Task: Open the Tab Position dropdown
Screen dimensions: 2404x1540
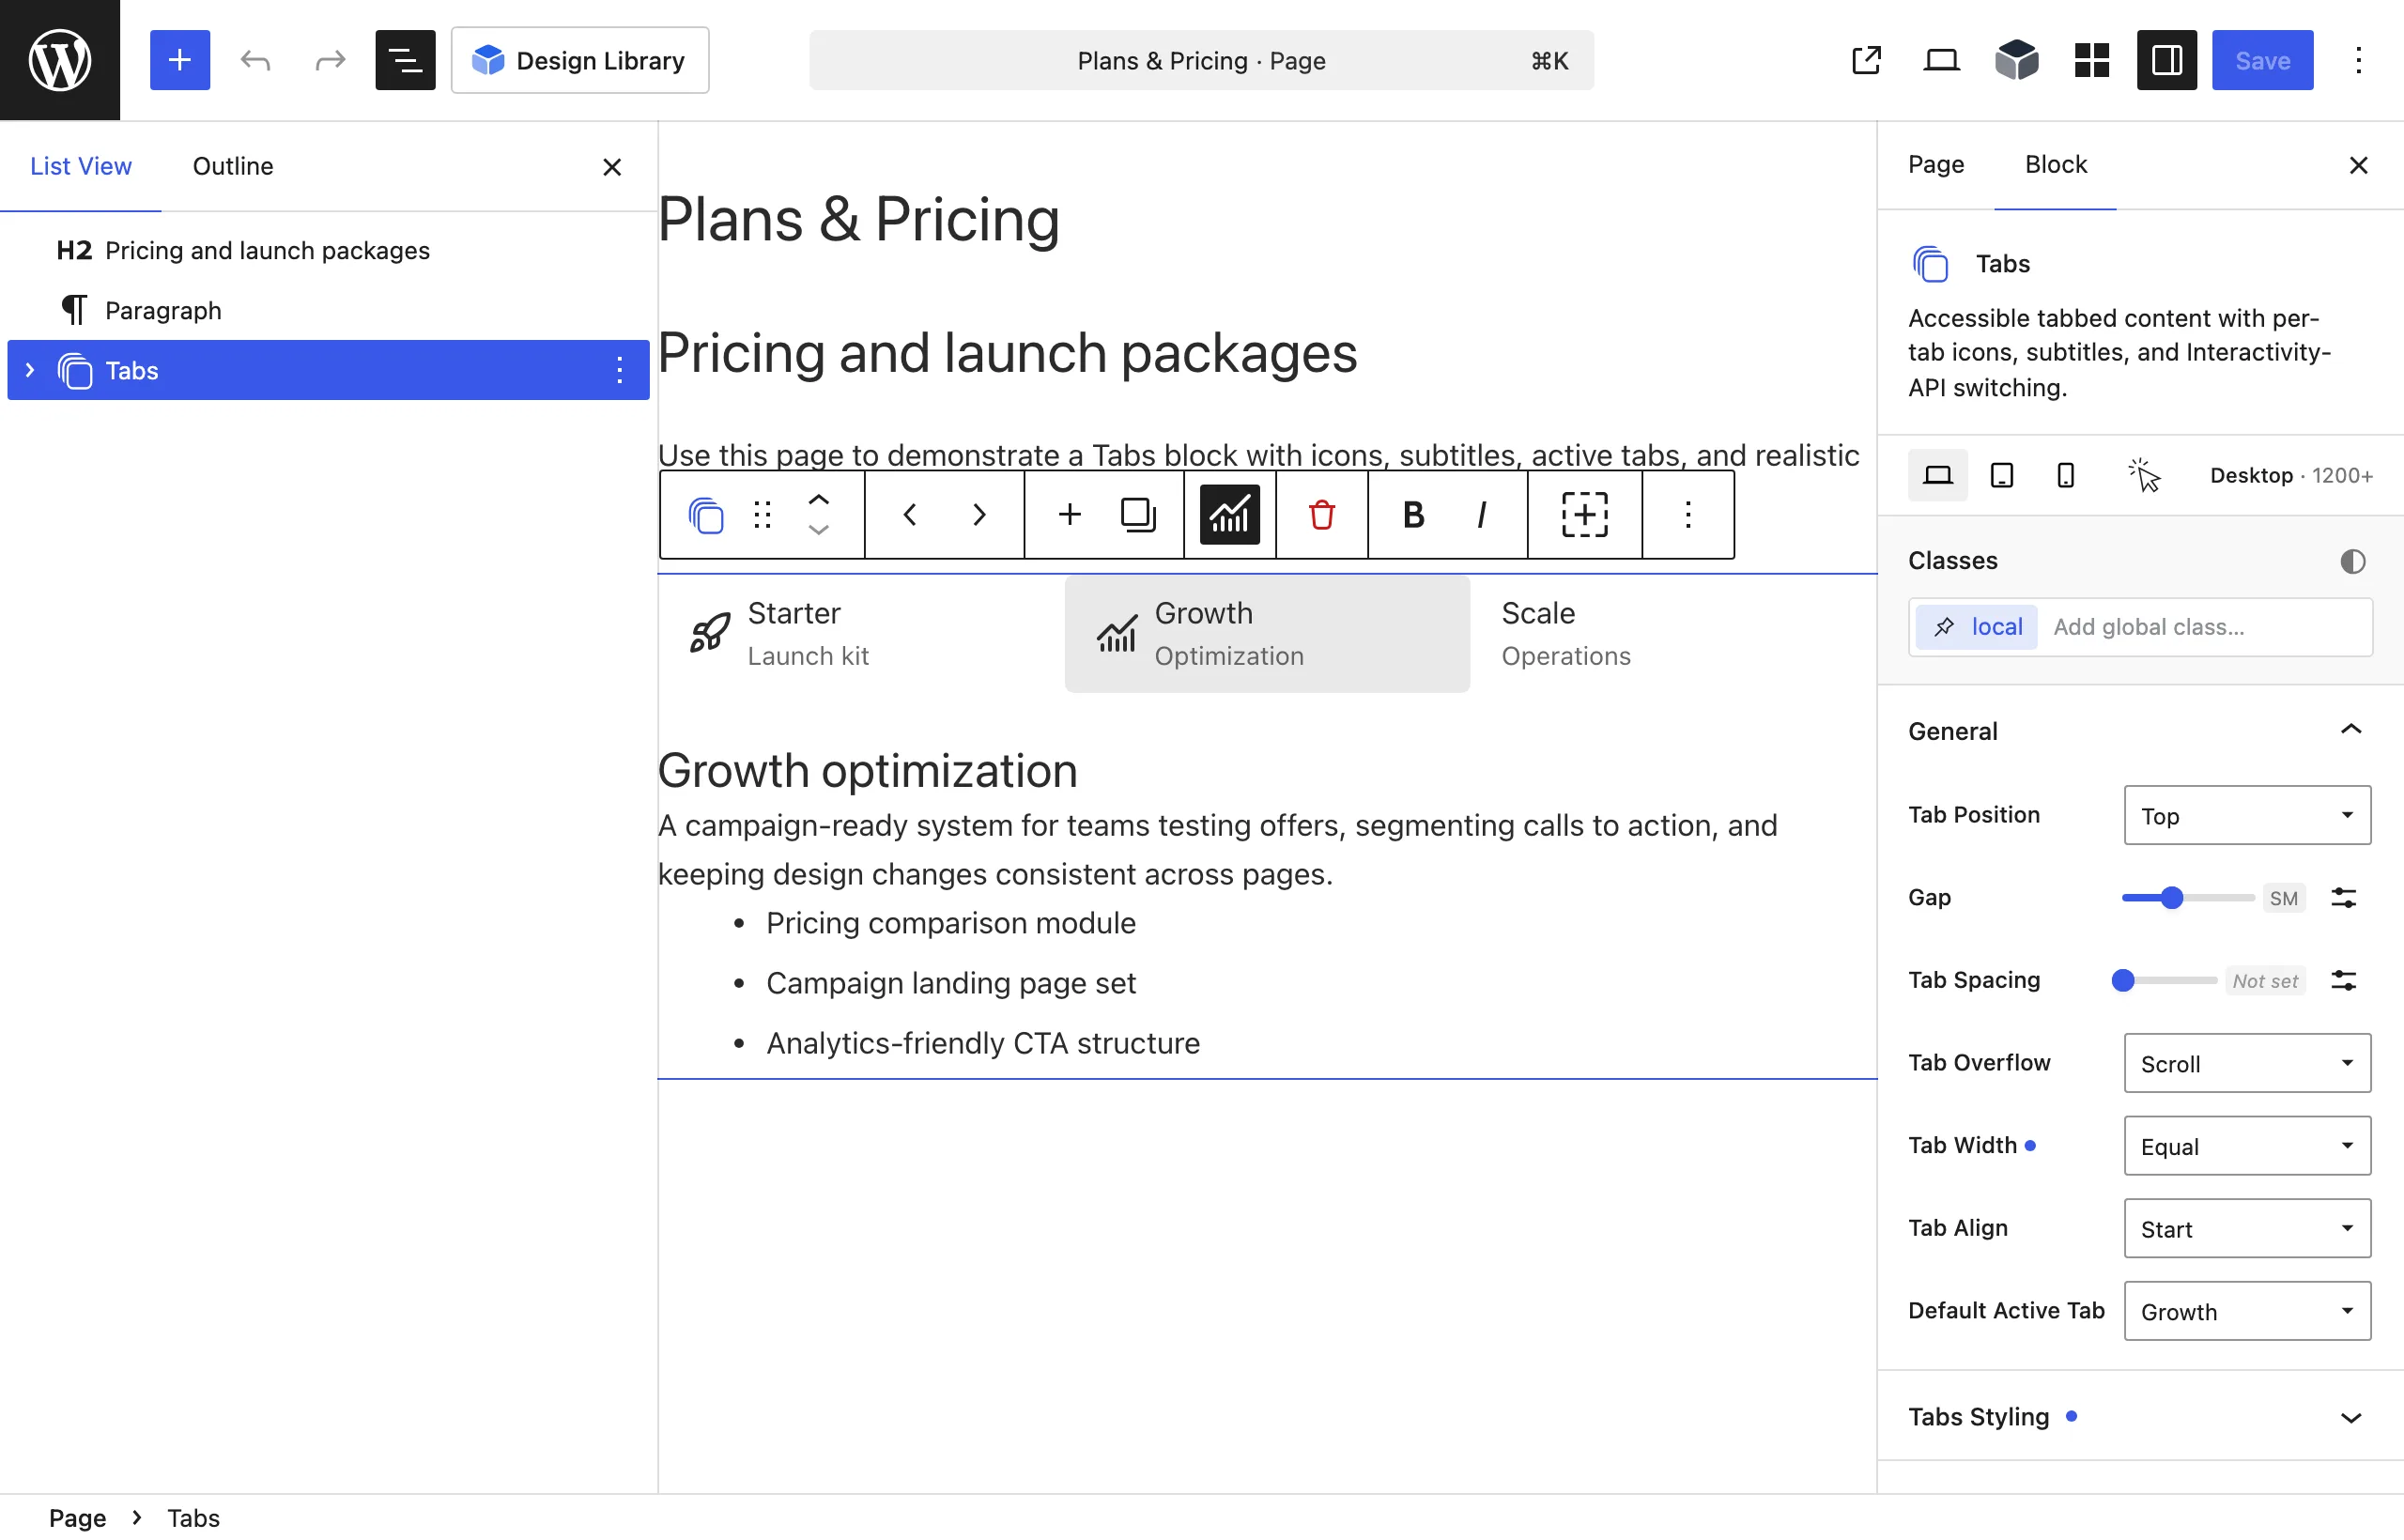Action: click(x=2247, y=815)
